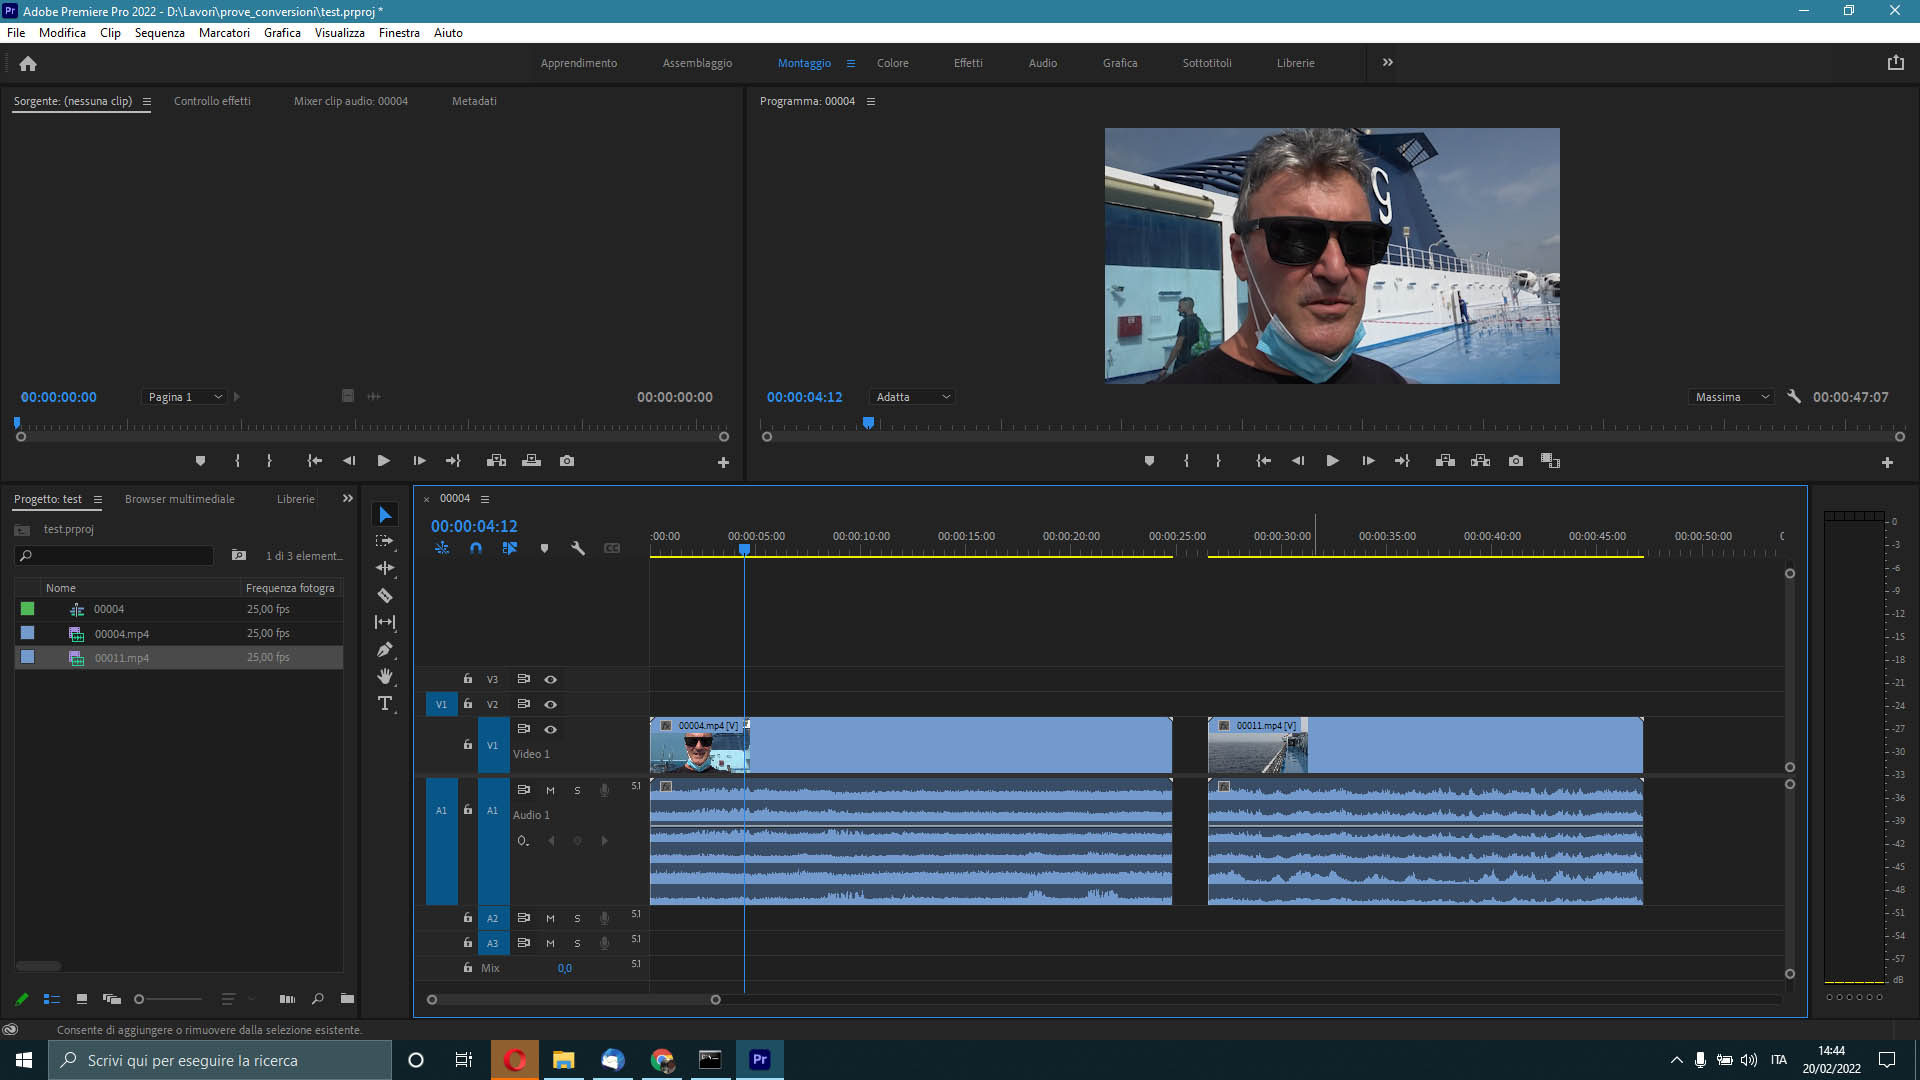Open the File menu

[x=16, y=32]
